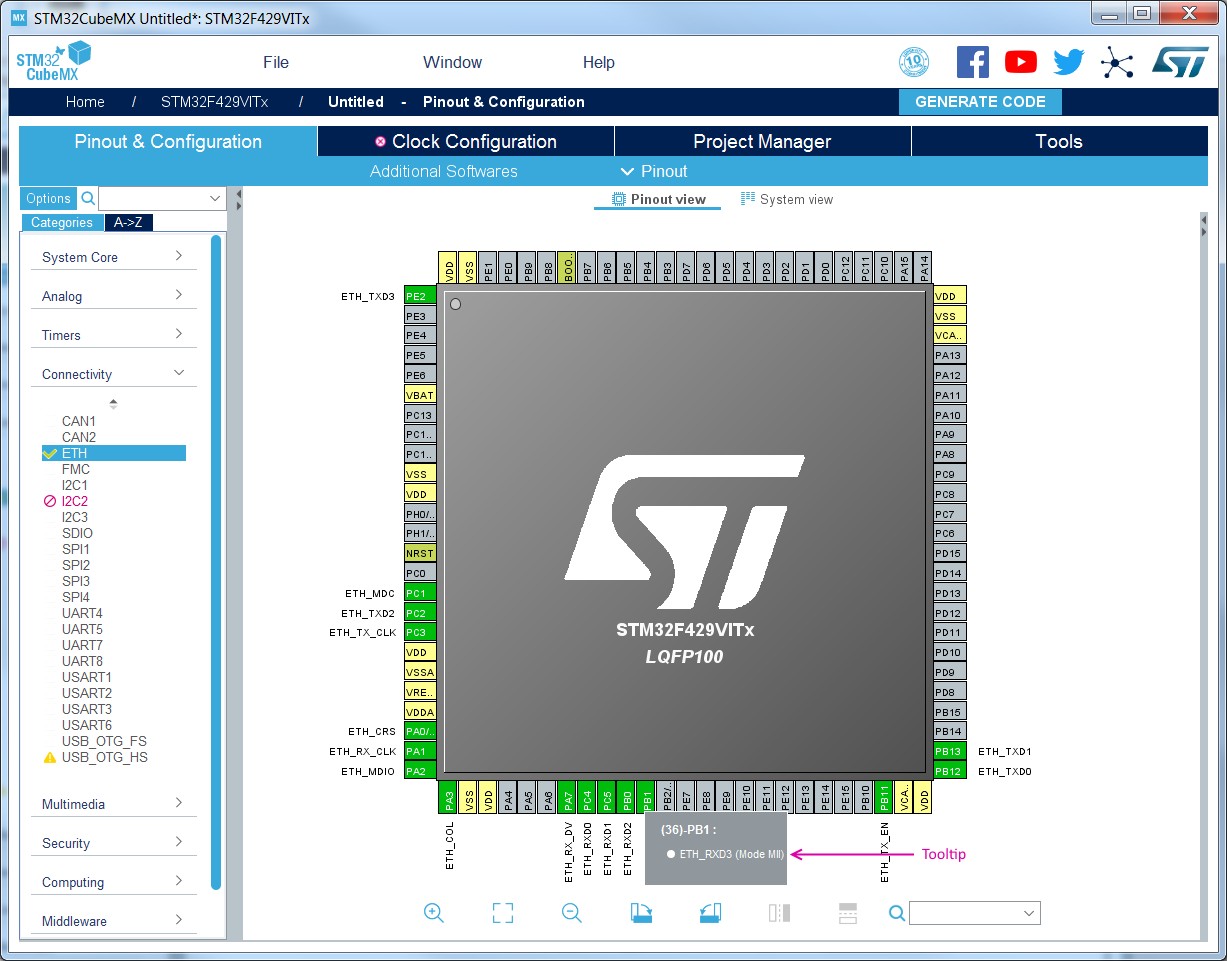Click the zoom out magnifier icon

(x=571, y=912)
